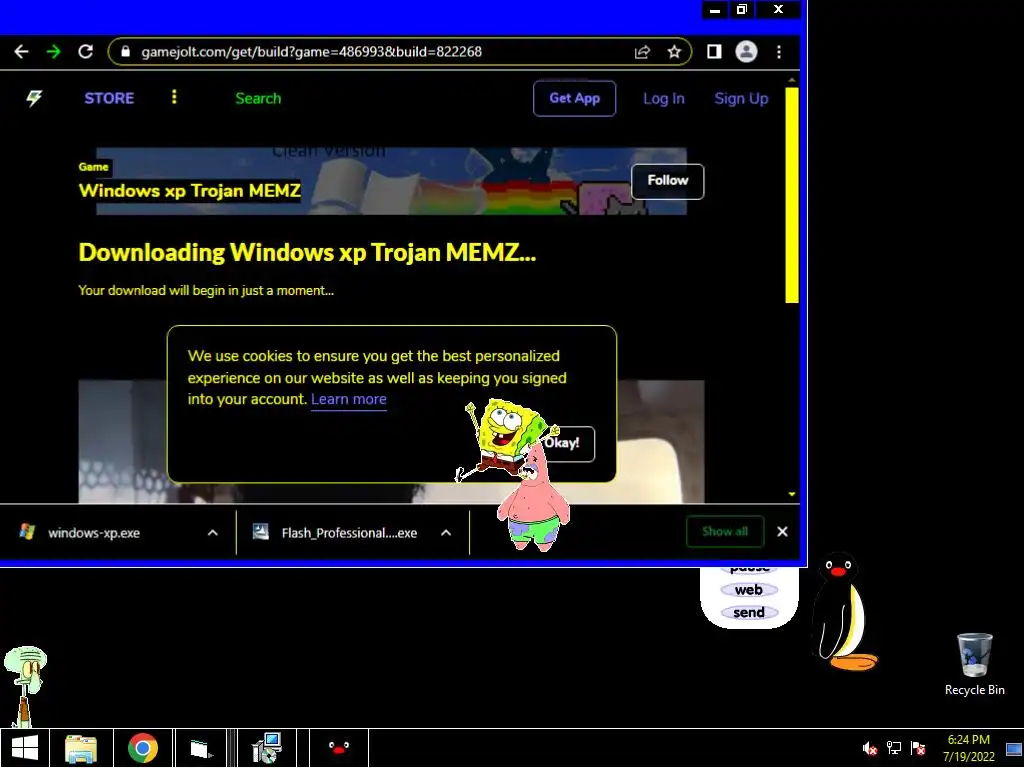Restore down the Chrome window
Viewport: 1024px width, 768px height.
point(742,9)
